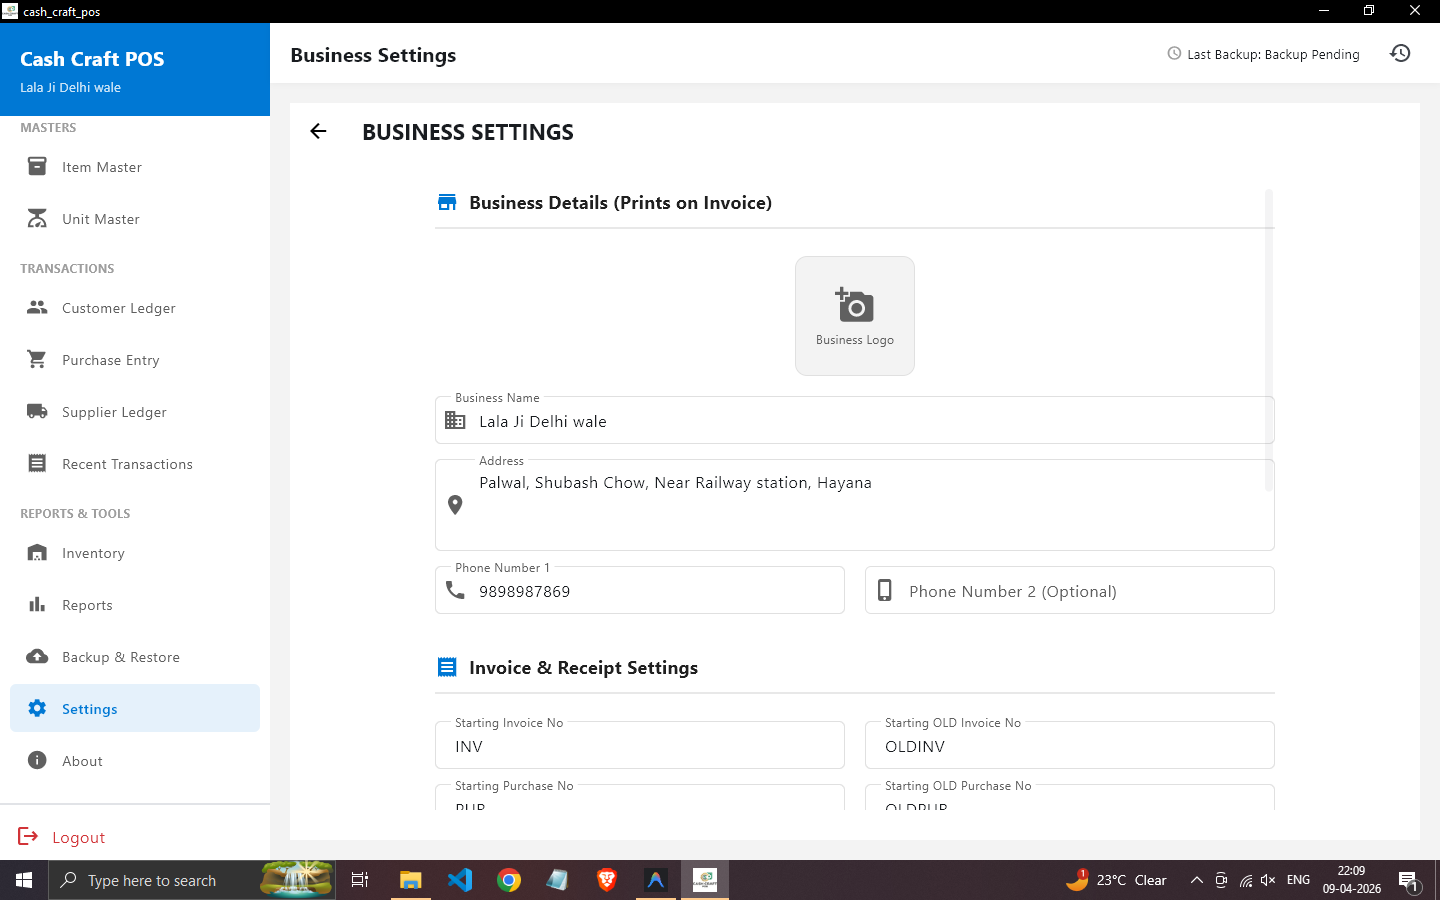Viewport: 1440px width, 900px height.
Task: Click the Recent Transactions receipt icon
Action: click(x=37, y=463)
